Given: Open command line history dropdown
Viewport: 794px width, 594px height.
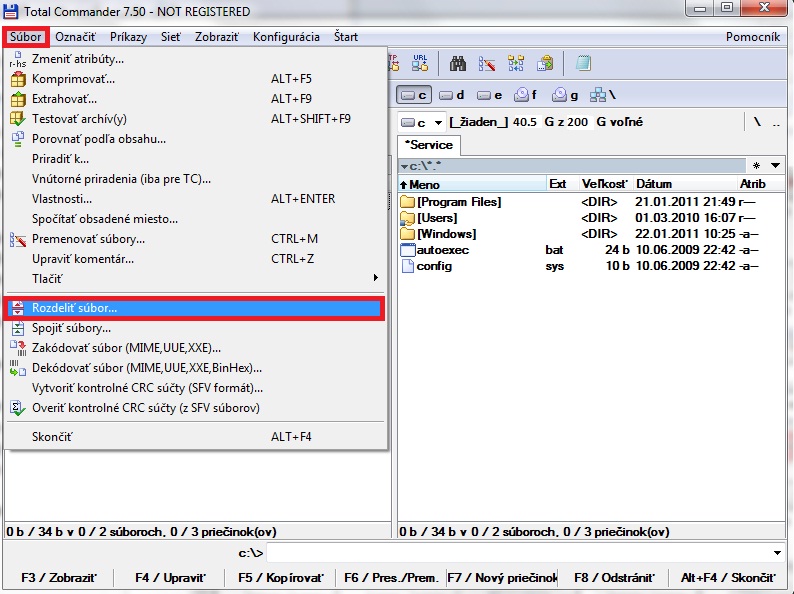Looking at the screenshot, I should tap(777, 552).
